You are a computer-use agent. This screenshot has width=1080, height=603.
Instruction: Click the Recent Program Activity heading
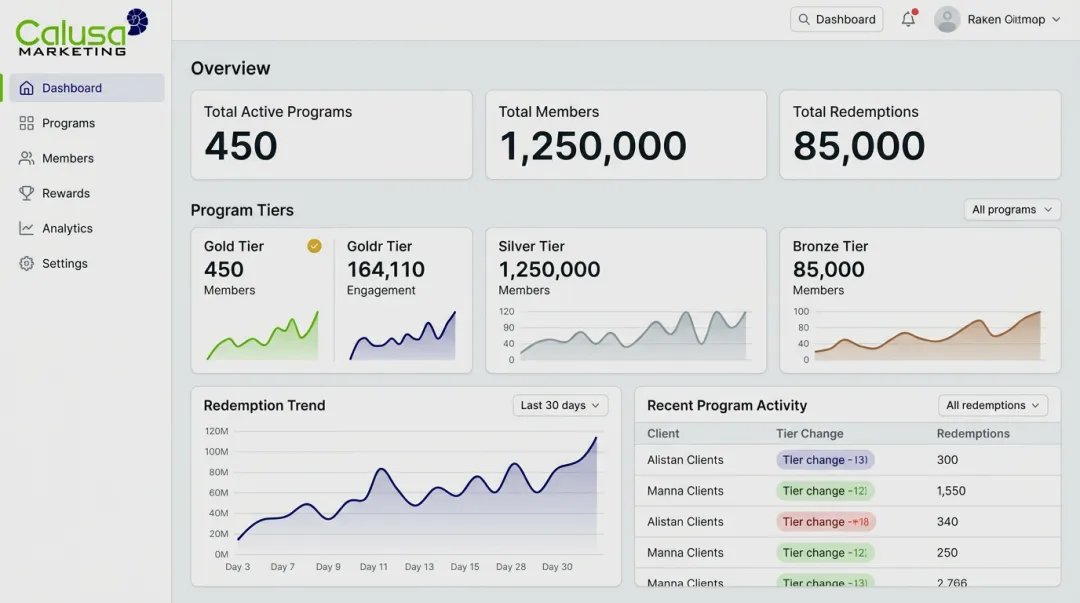pos(727,405)
